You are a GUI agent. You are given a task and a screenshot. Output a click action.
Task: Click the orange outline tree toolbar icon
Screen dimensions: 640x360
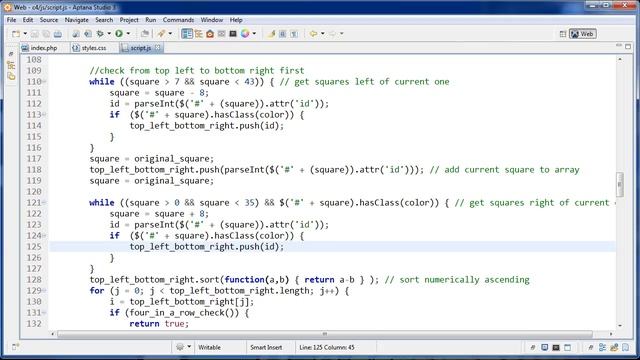(199, 34)
